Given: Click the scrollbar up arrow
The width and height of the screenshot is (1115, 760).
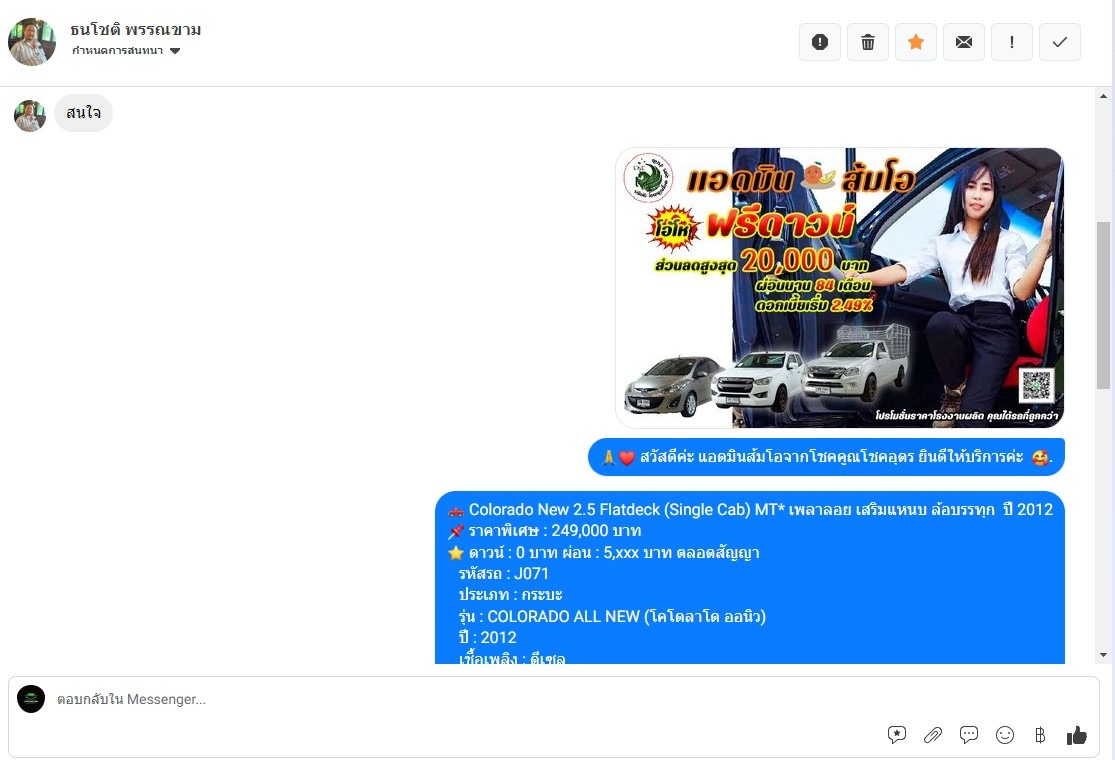Looking at the screenshot, I should point(1103,96).
